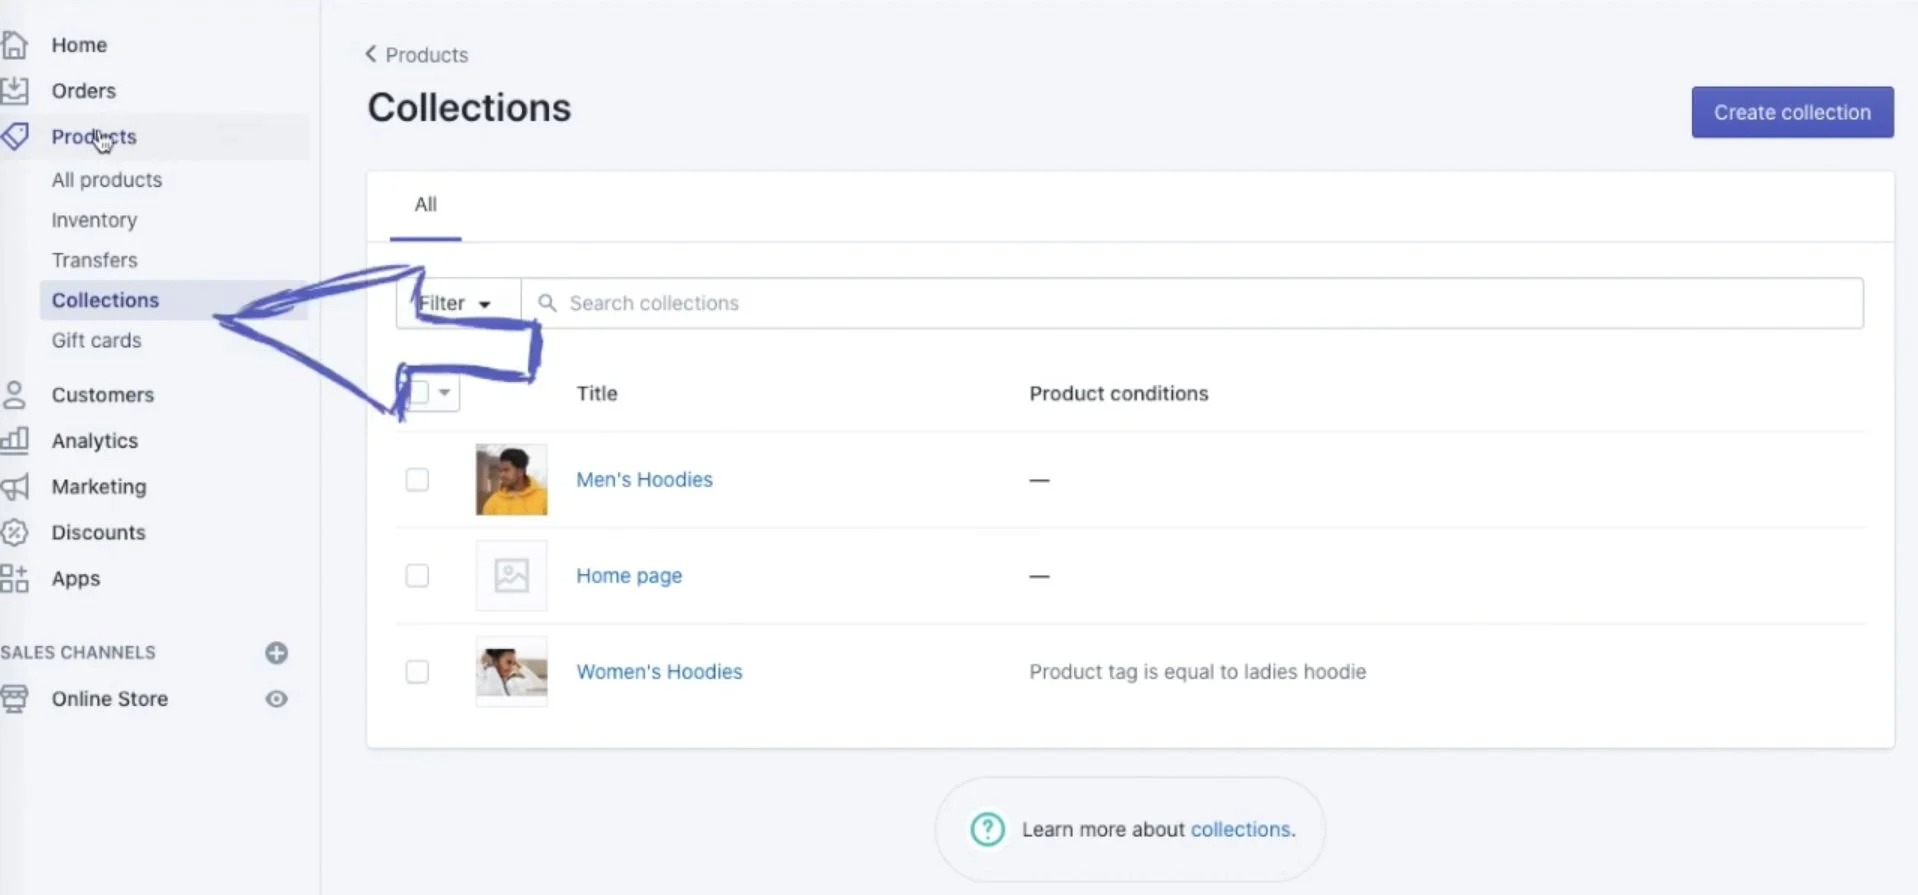Toggle Online Store visibility eye icon

pyautogui.click(x=277, y=698)
